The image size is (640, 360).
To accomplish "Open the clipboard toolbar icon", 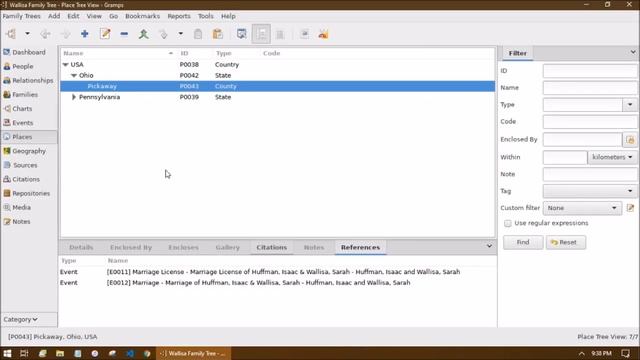I will [198, 34].
